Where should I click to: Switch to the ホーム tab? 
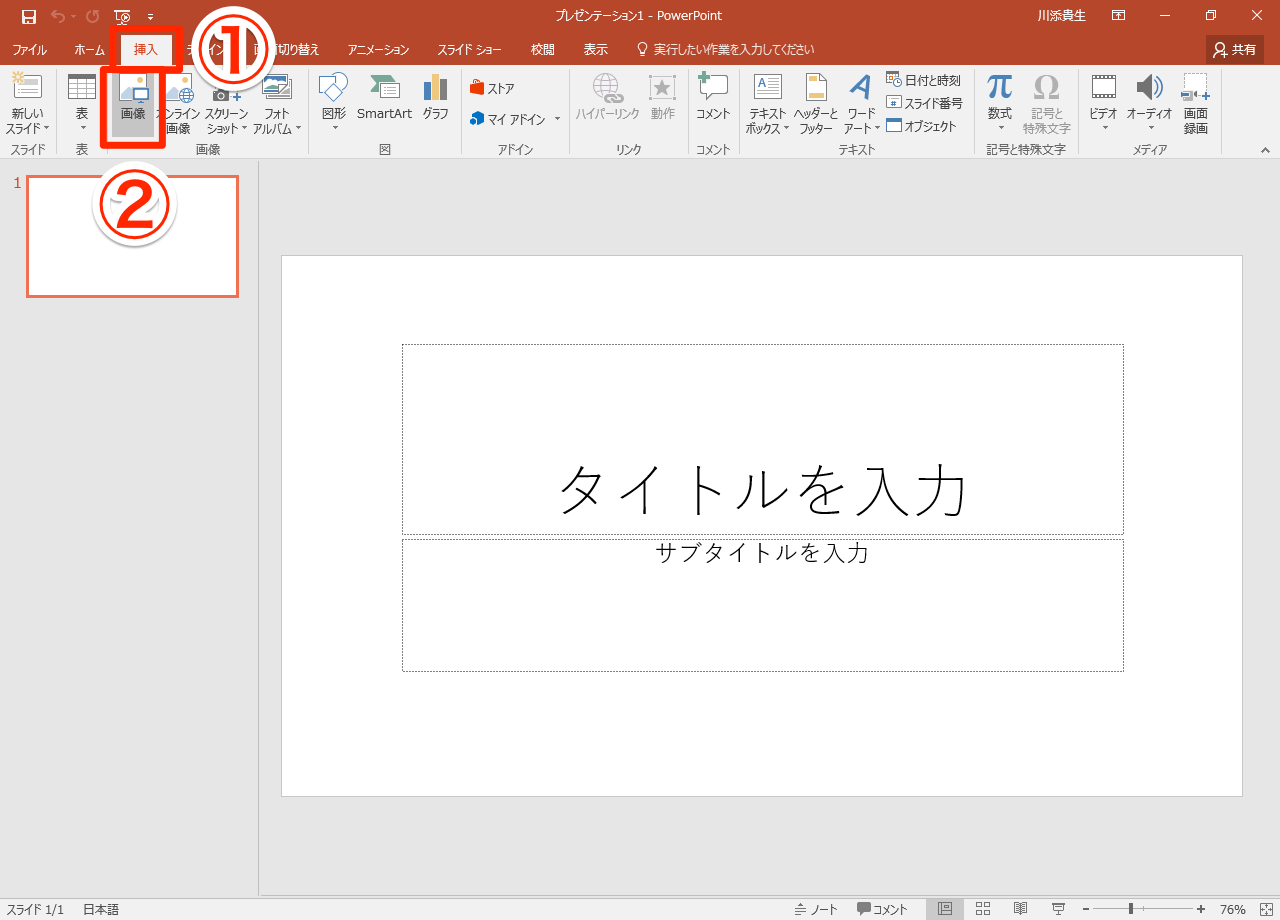coord(89,49)
